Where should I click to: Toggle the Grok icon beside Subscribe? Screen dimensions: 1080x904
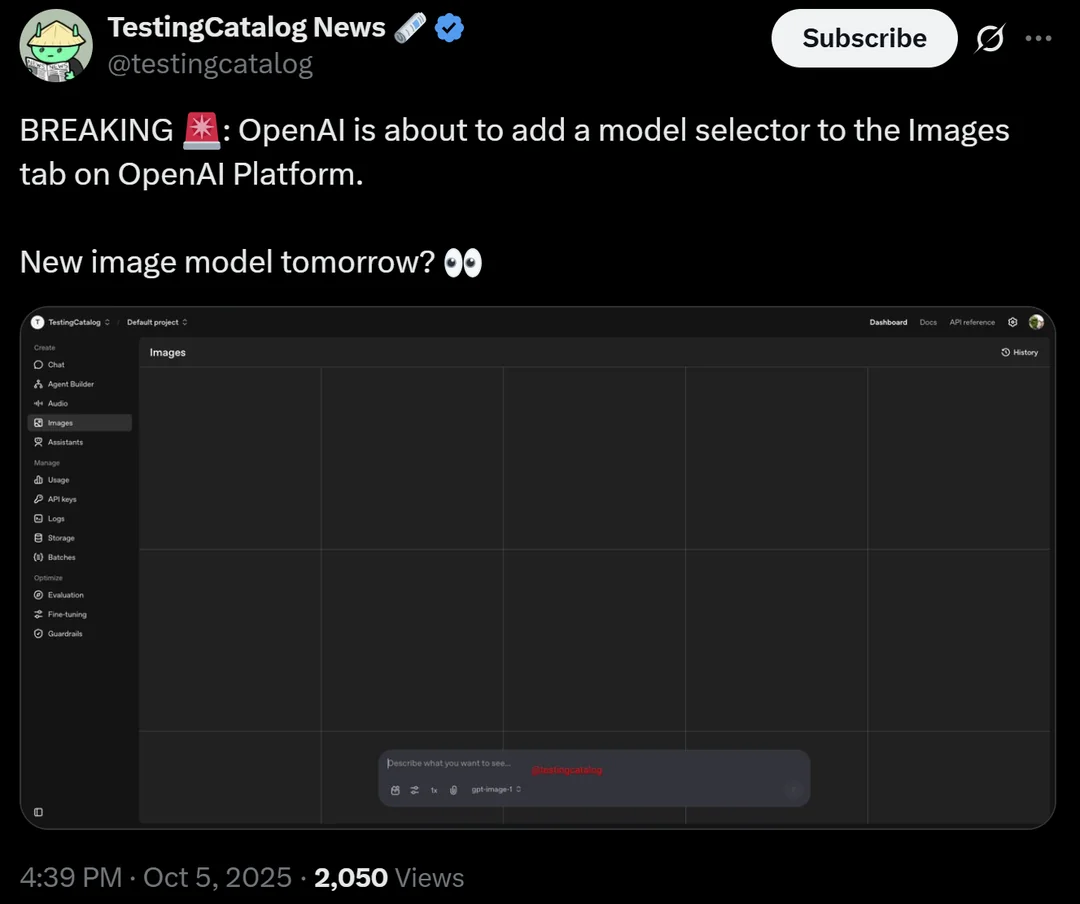coord(989,39)
